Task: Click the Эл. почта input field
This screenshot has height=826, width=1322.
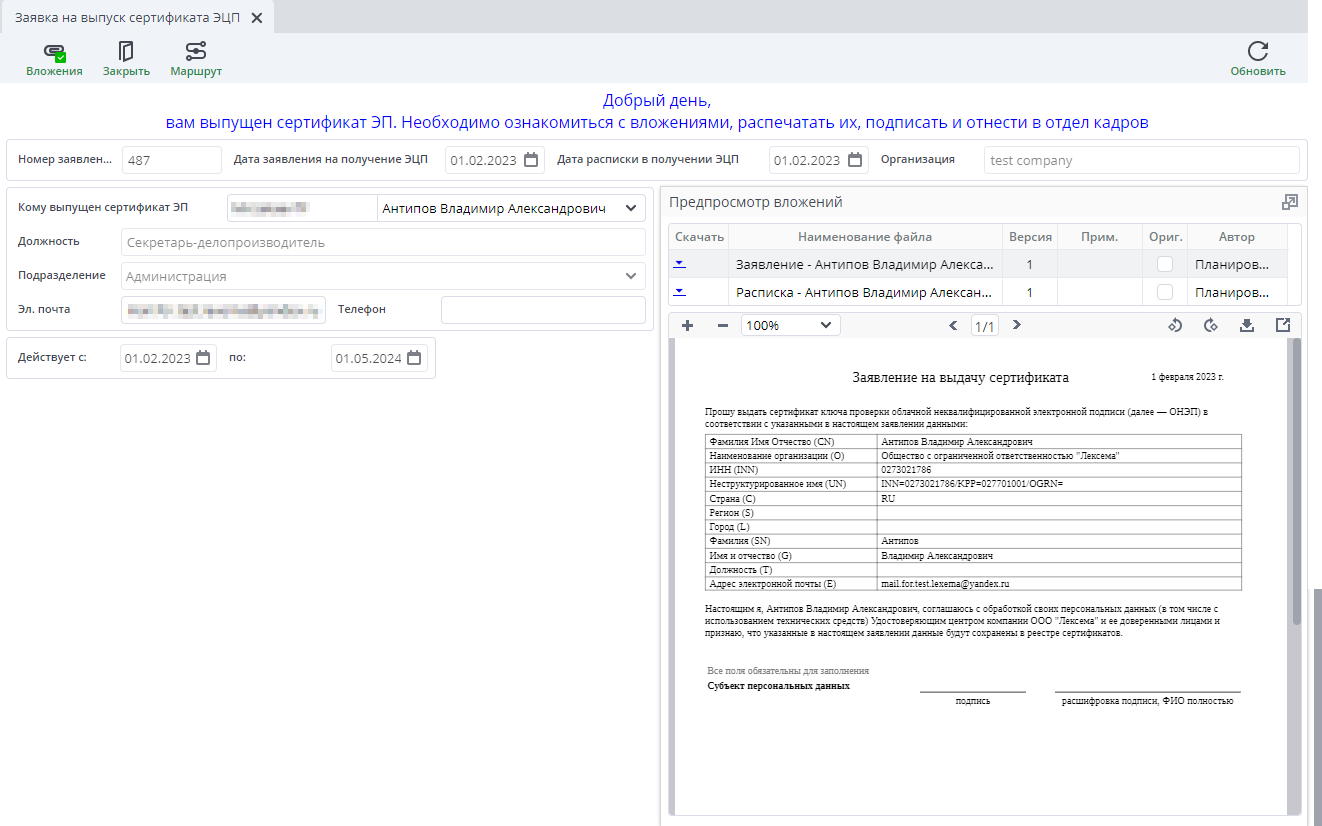Action: click(224, 310)
